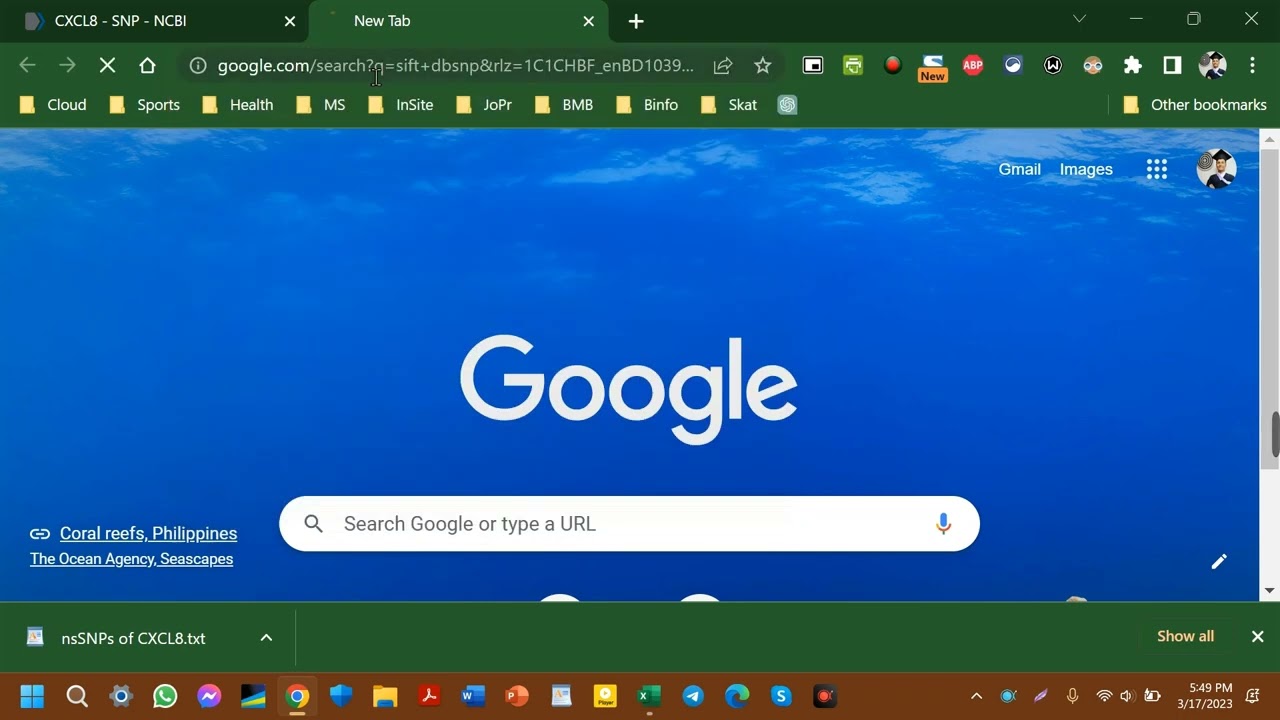
Task: Go to the Chrome home page
Action: point(147,65)
